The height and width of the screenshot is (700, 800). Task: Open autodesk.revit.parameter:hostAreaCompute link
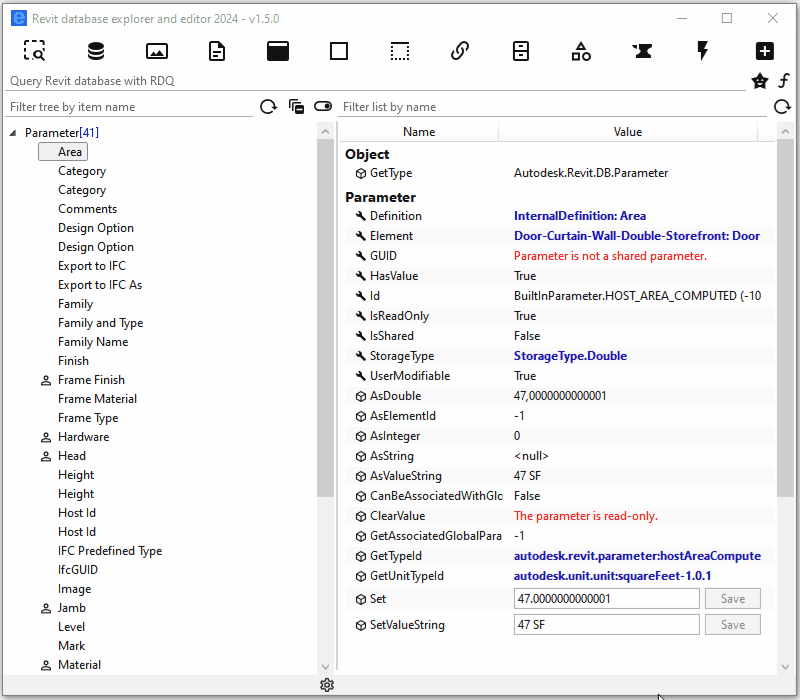pos(637,556)
